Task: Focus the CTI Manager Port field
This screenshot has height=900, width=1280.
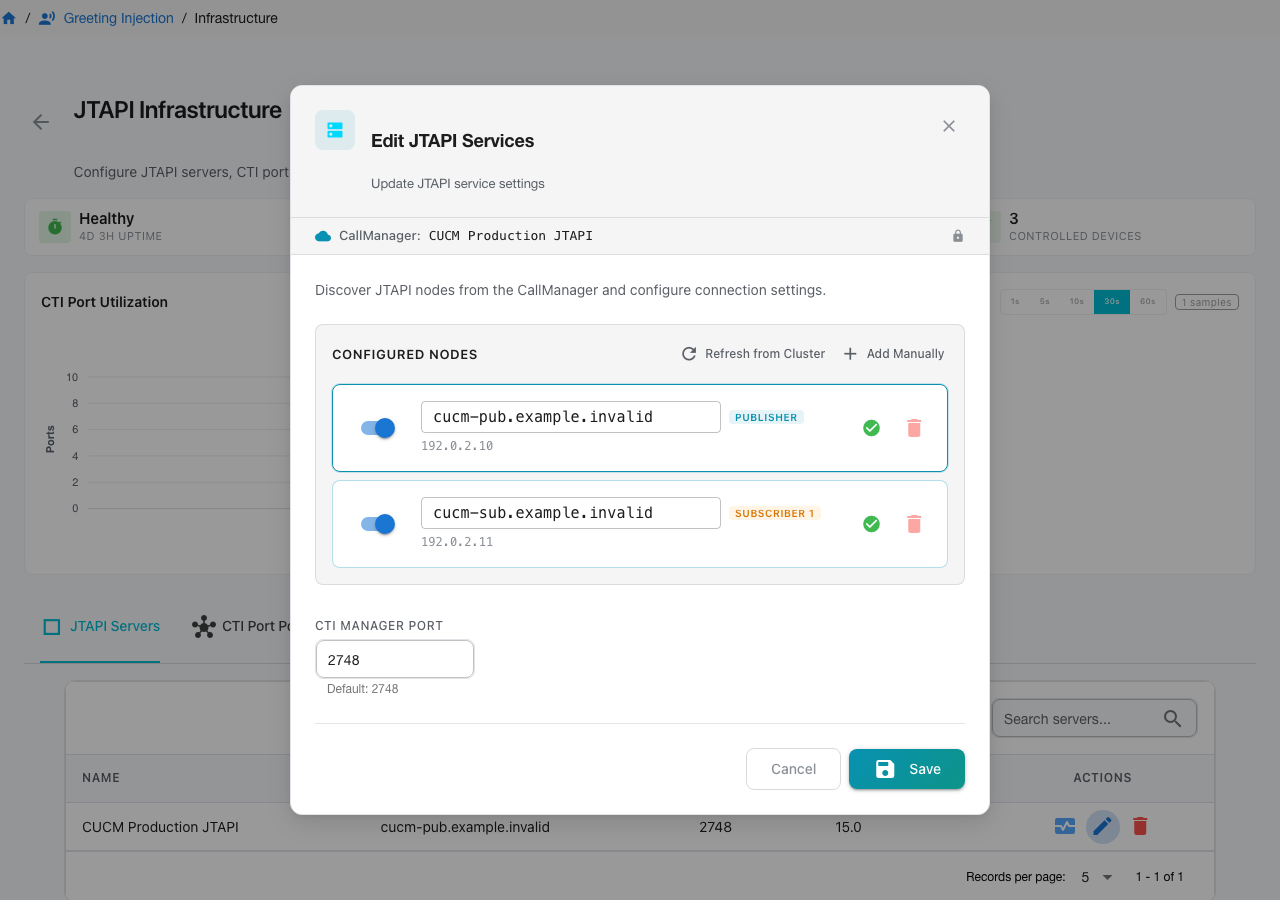Action: pos(394,660)
